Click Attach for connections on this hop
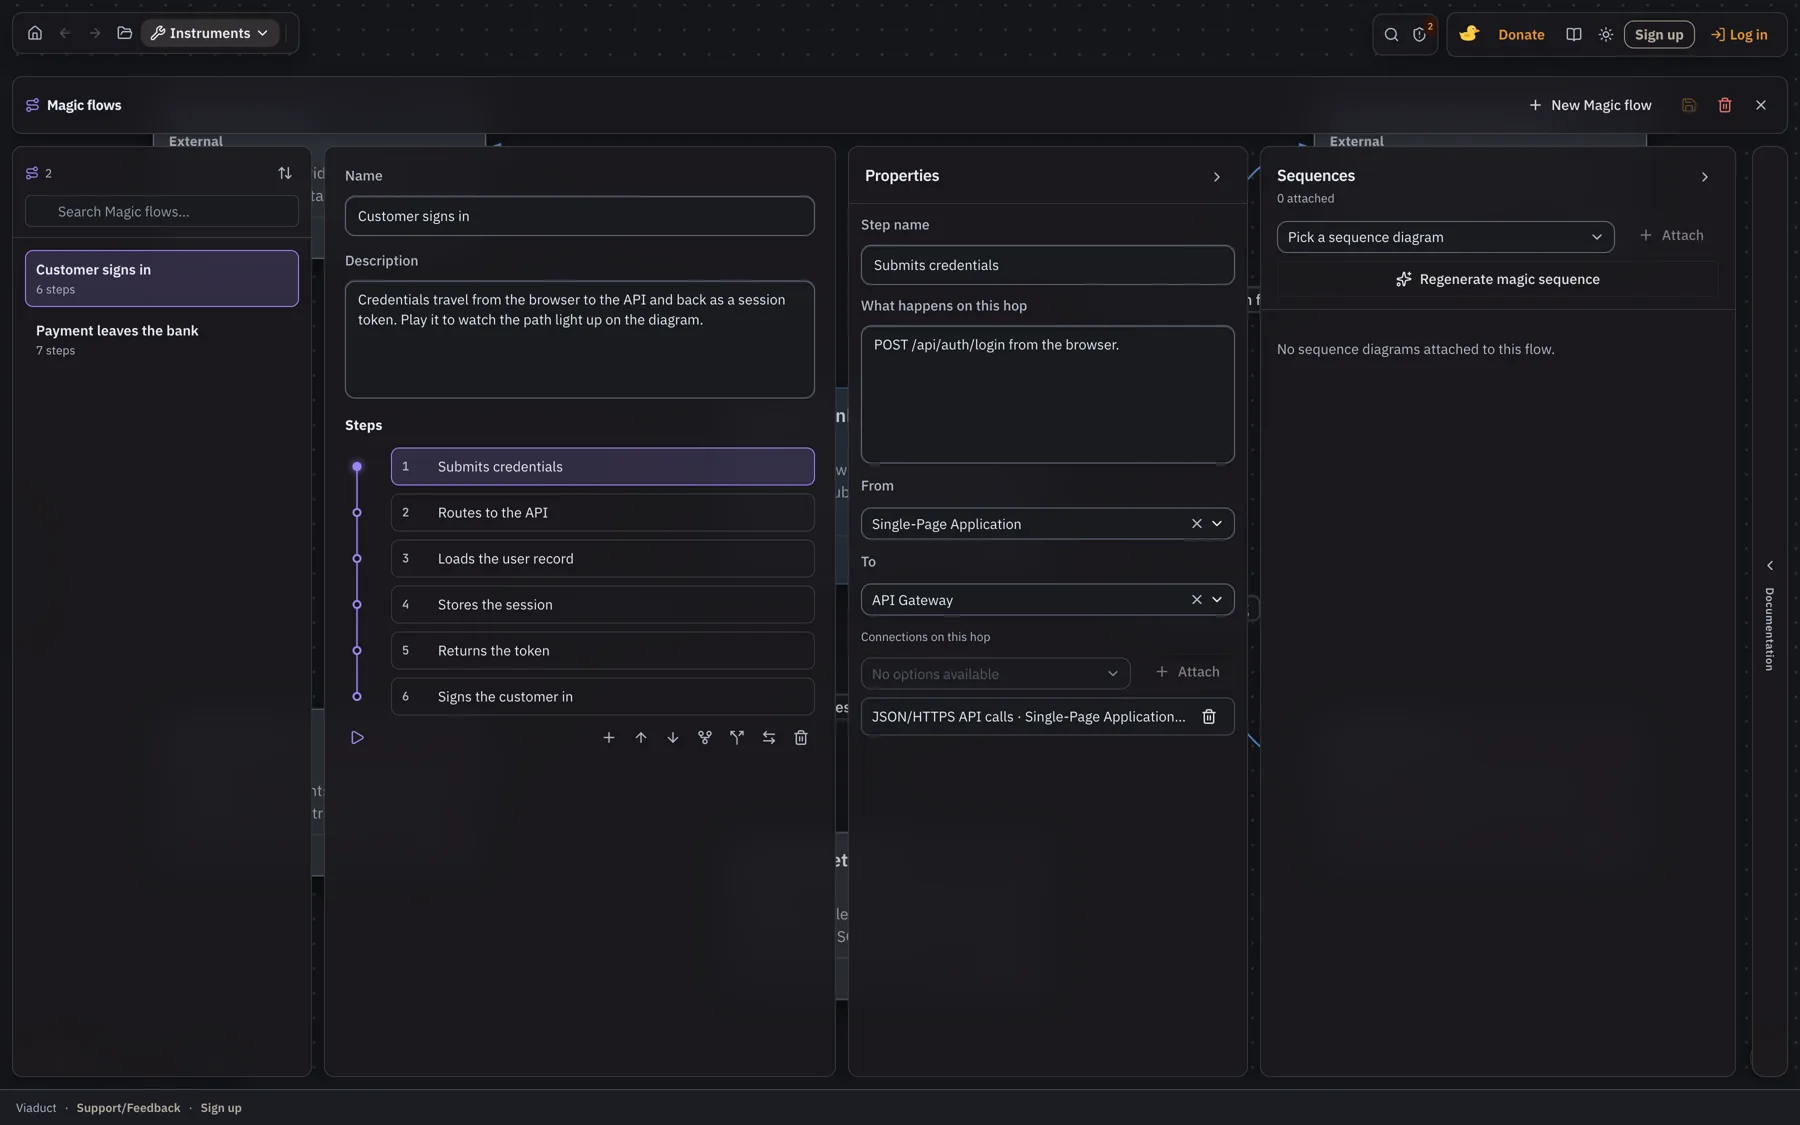 1188,672
